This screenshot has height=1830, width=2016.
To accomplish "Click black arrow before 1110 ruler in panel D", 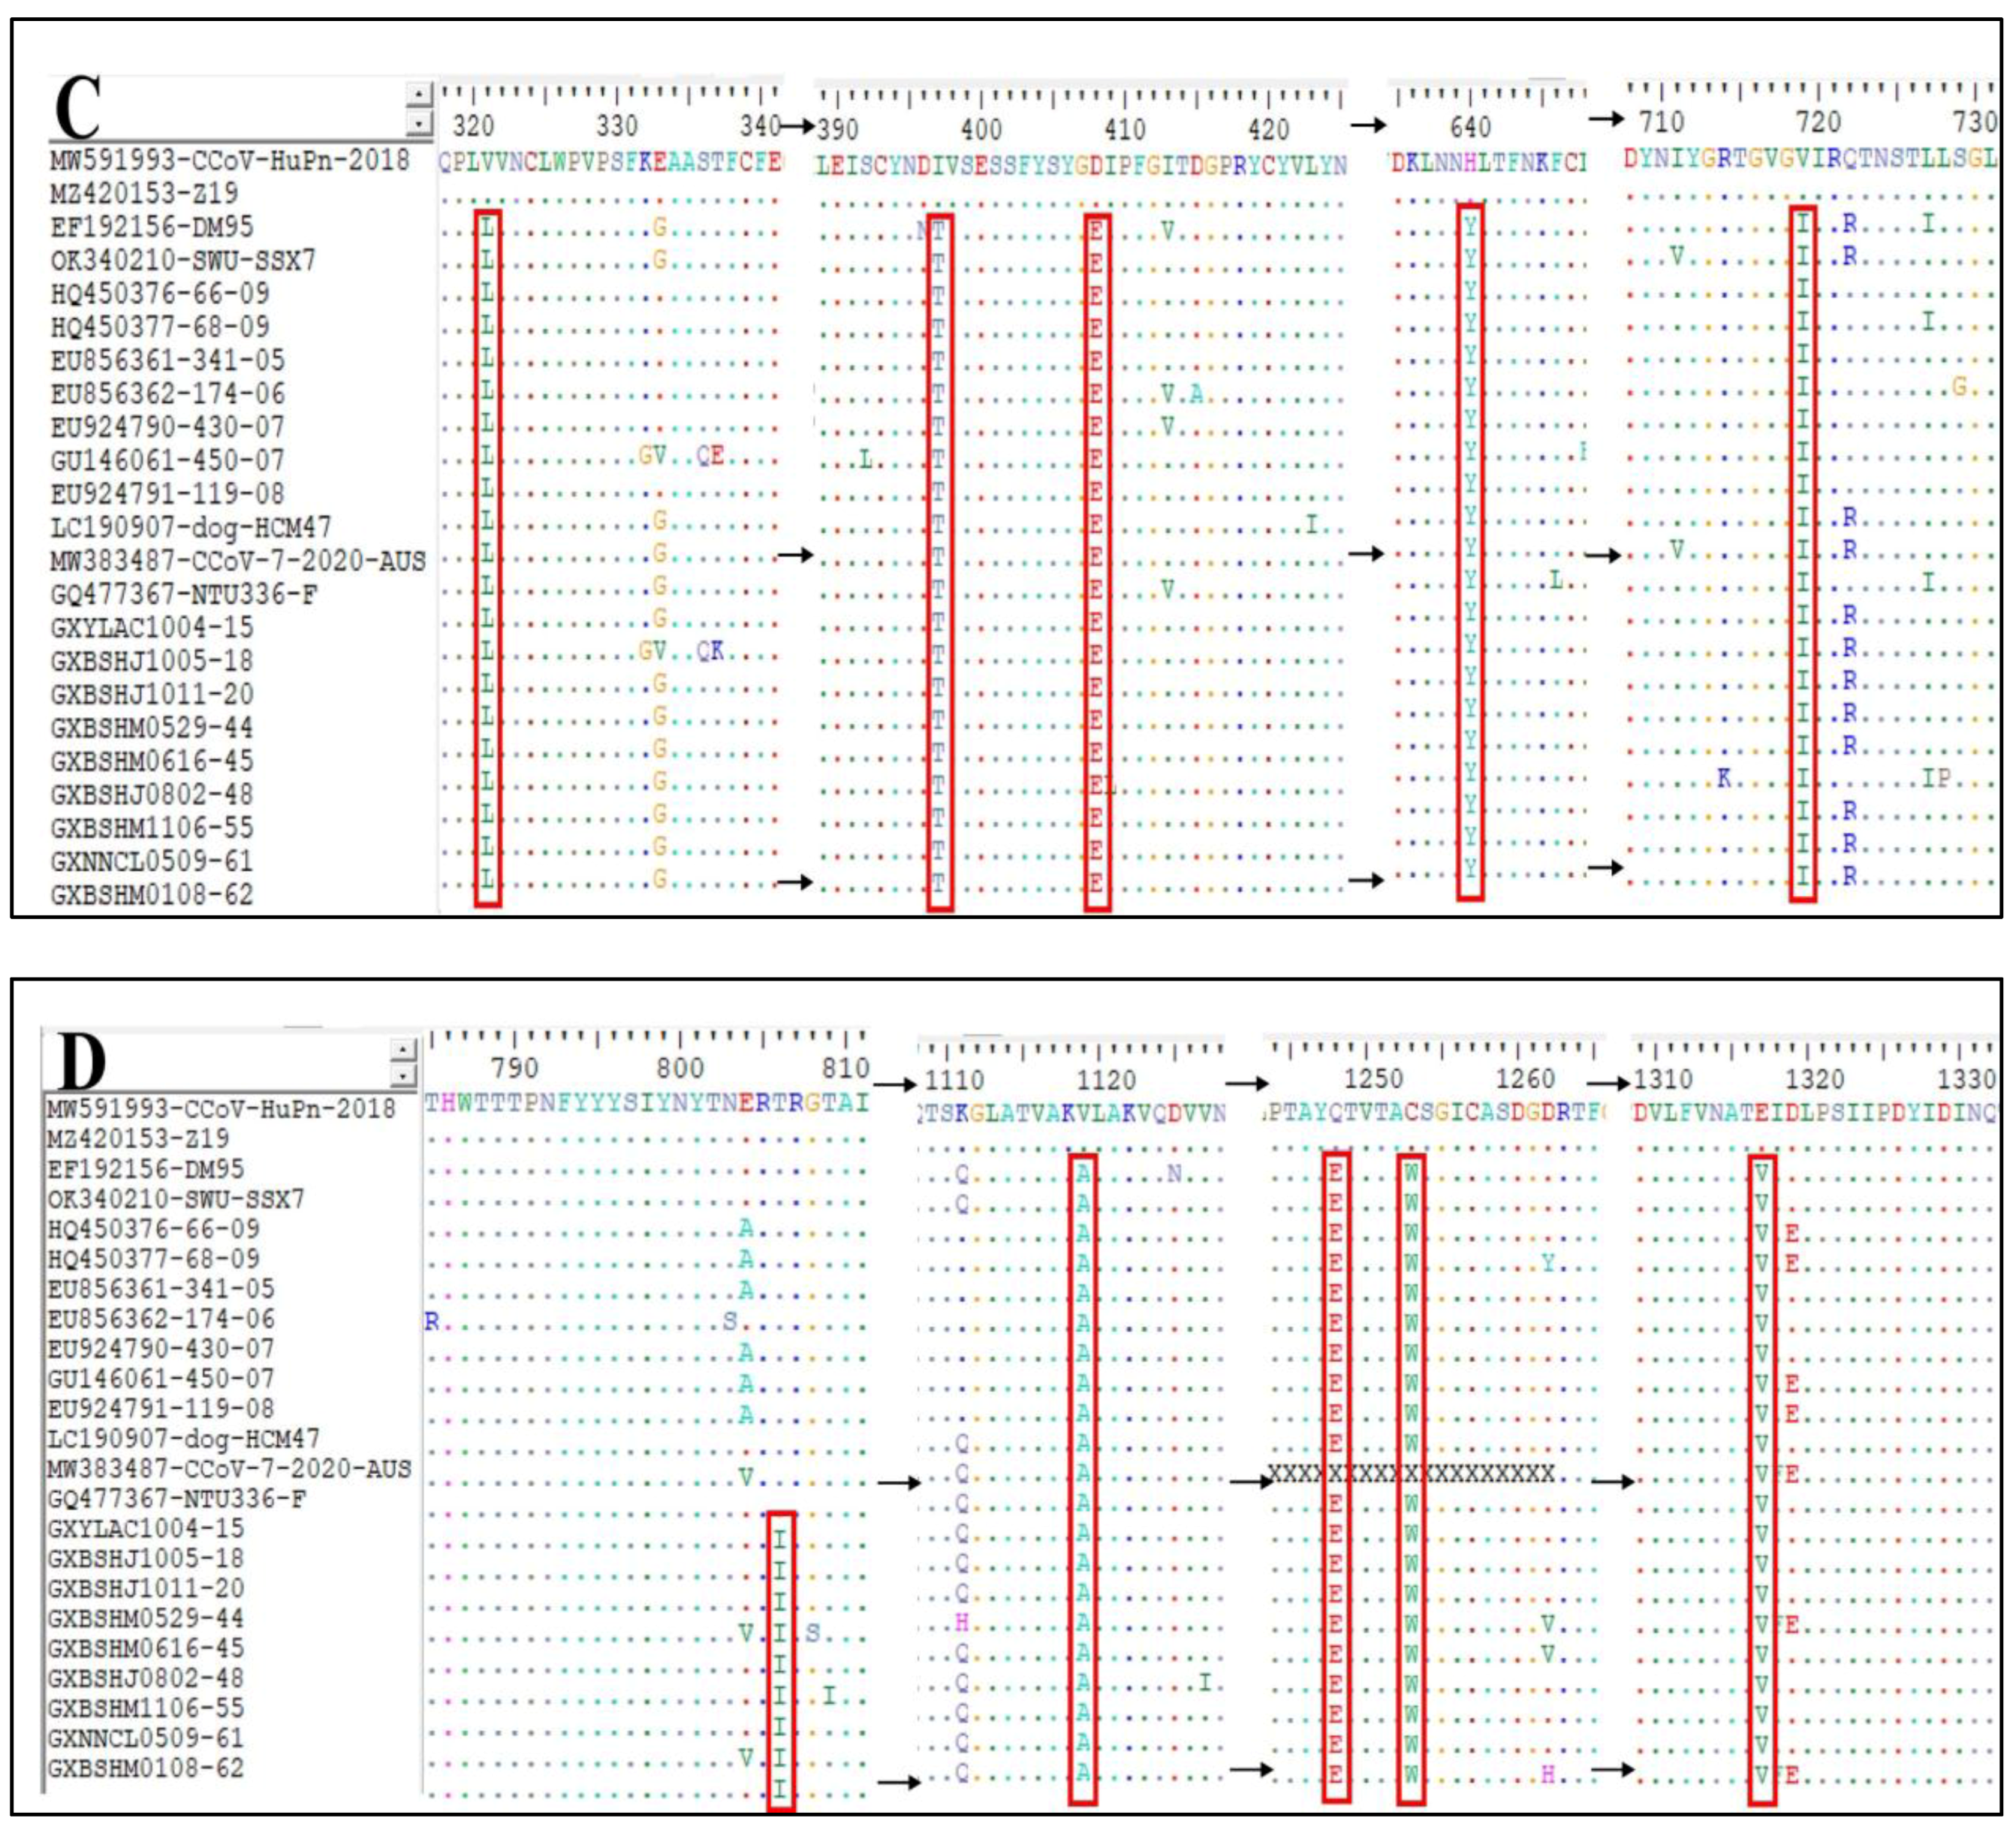I will click(x=895, y=1084).
